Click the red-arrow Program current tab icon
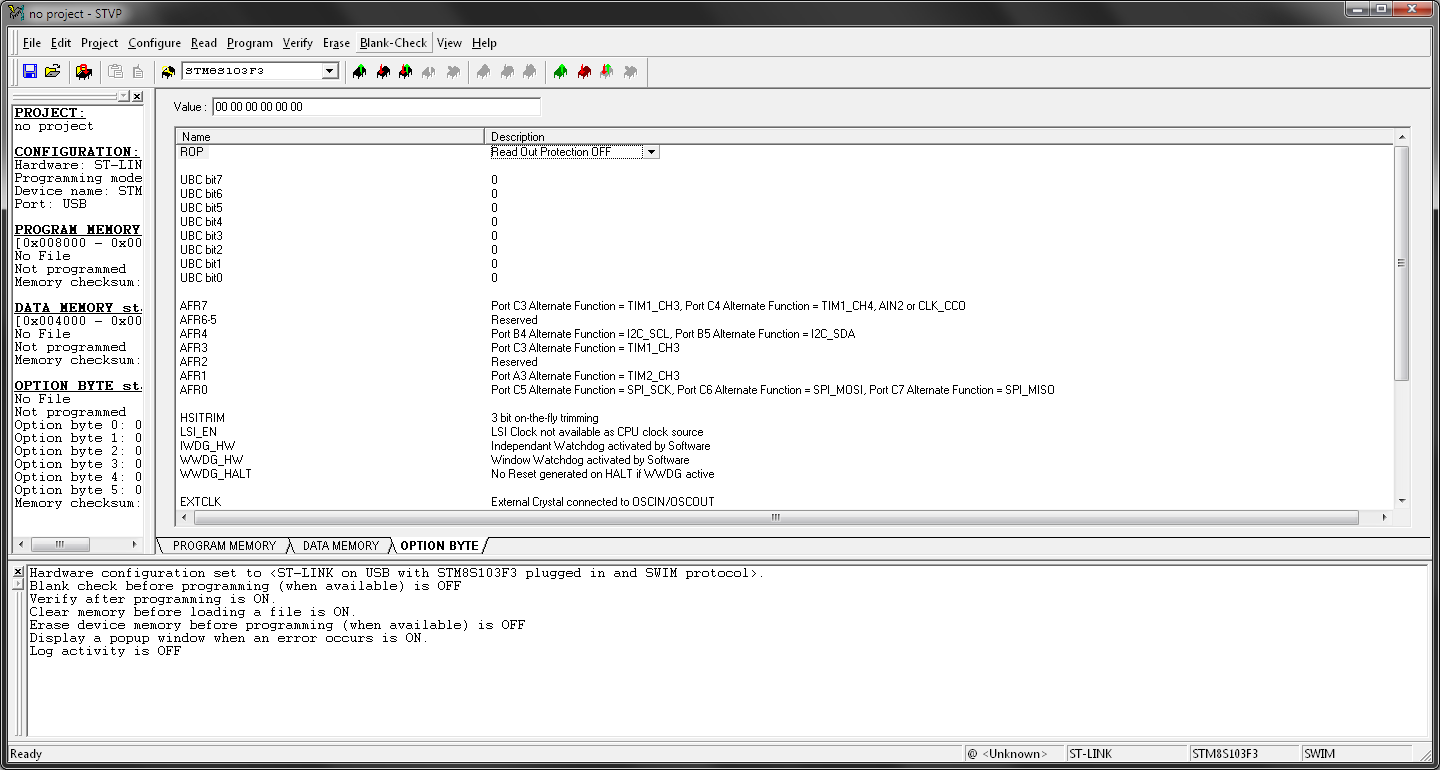1440x770 pixels. click(x=382, y=71)
